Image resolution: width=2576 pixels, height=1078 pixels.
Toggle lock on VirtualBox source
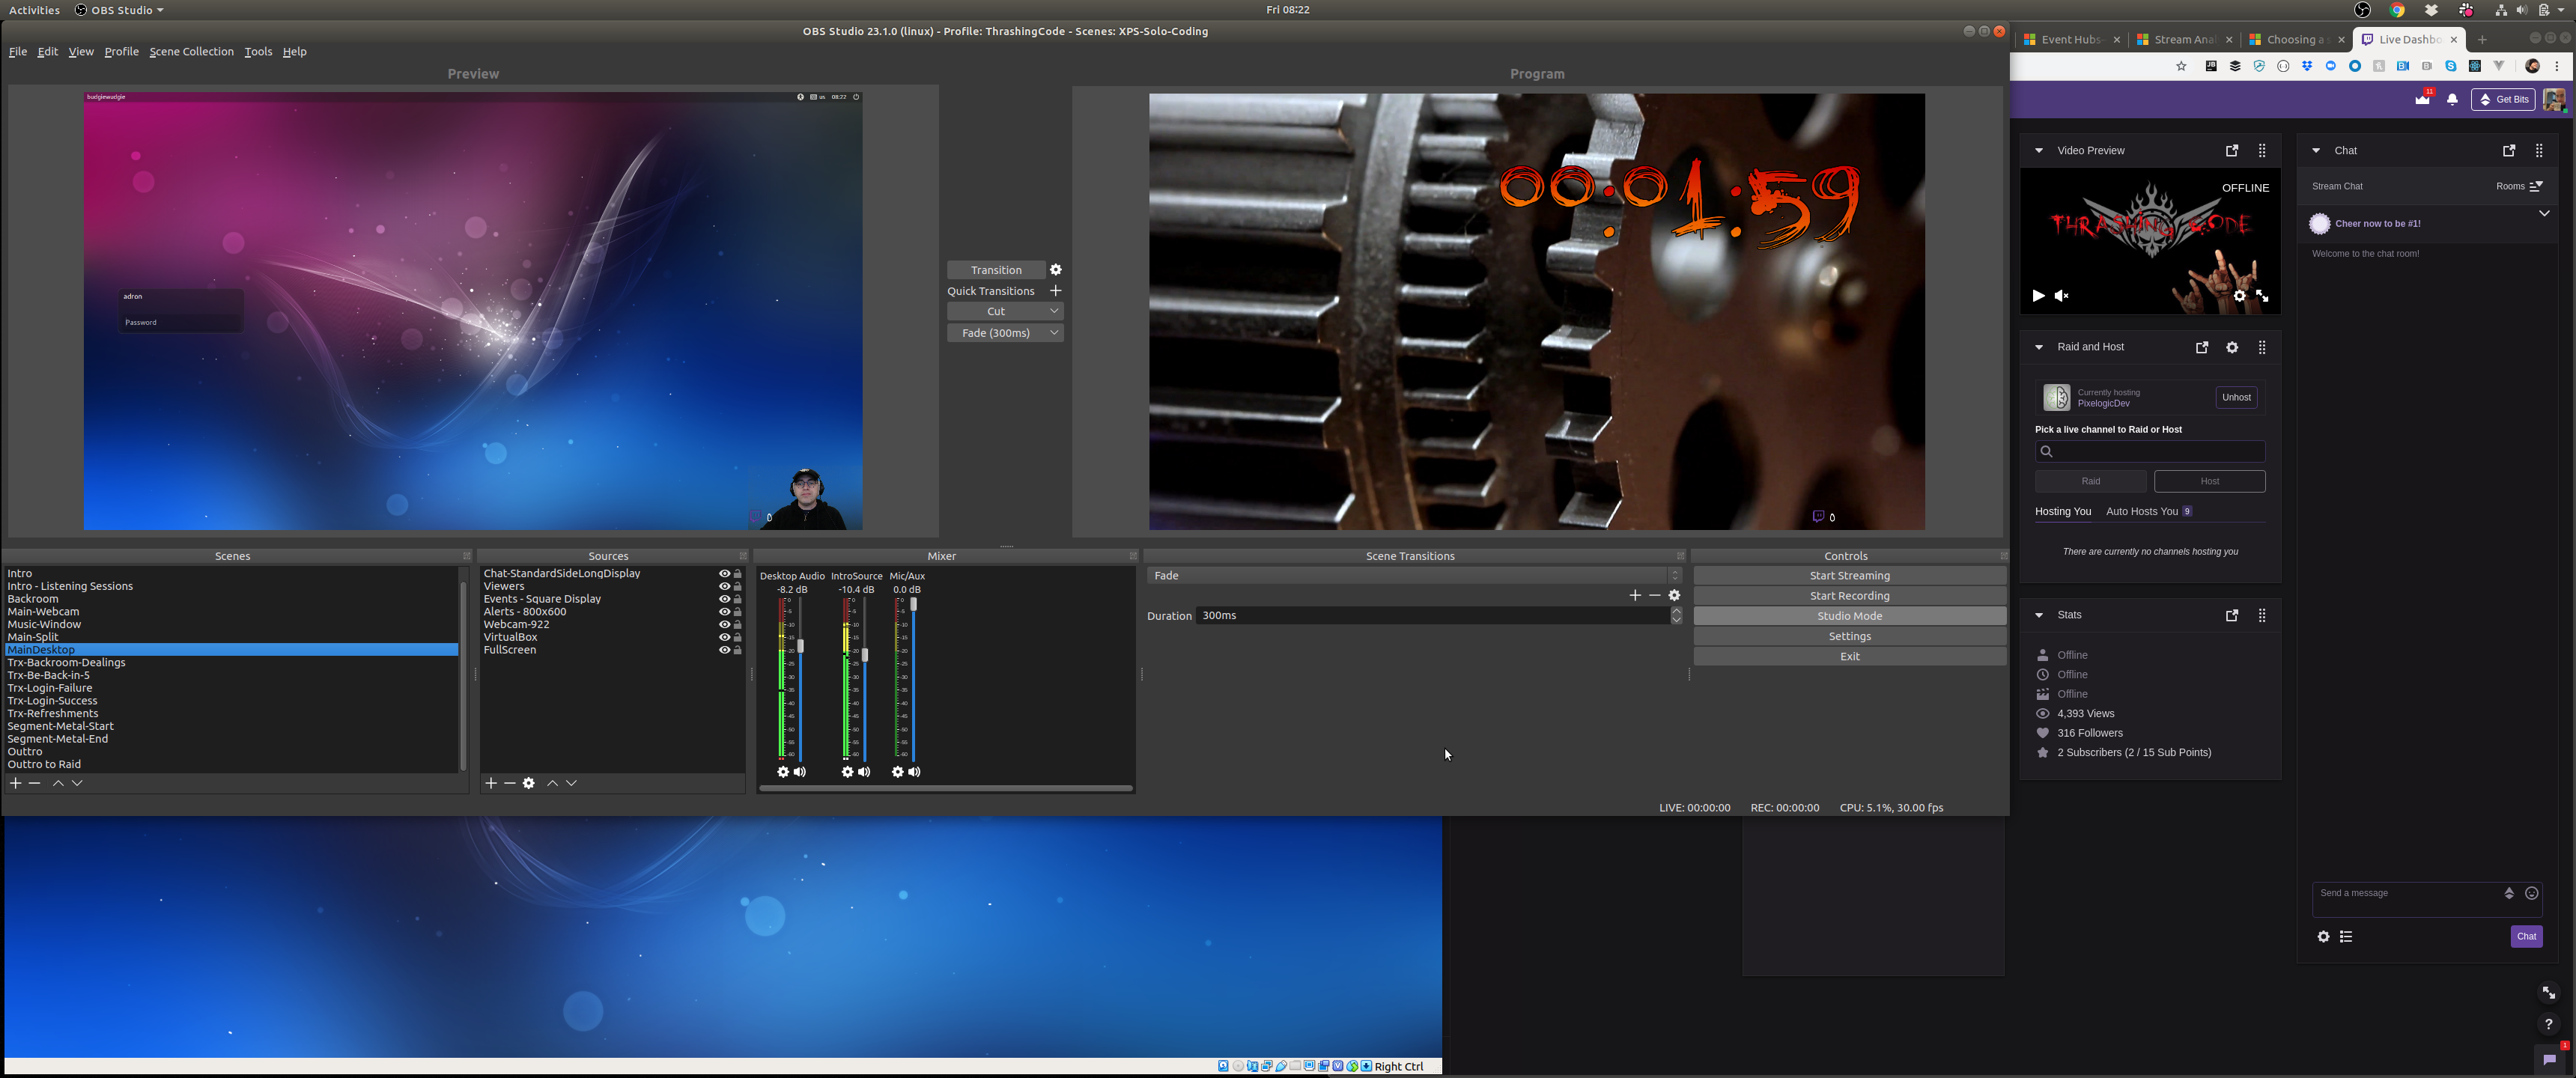738,637
